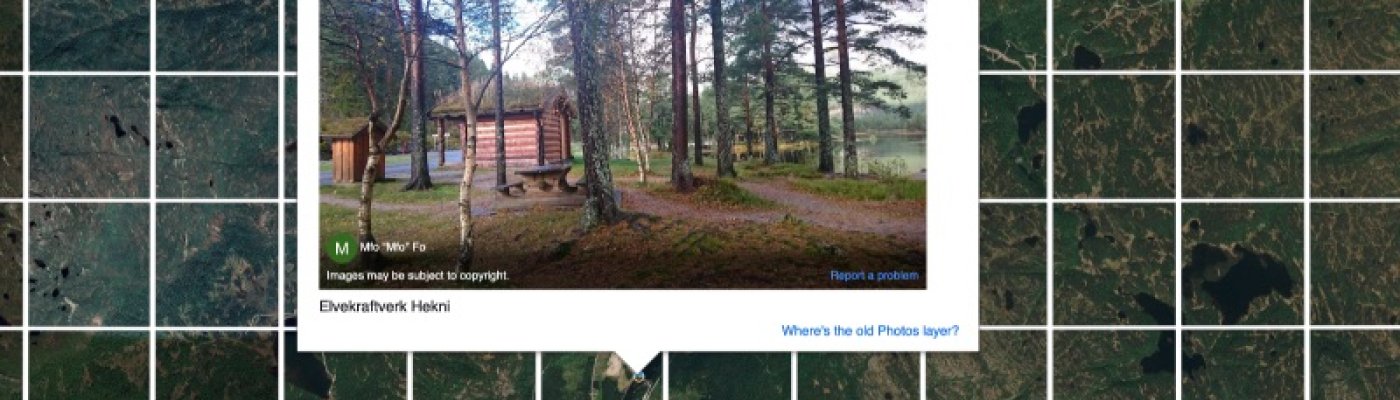Select the Elvekraftverk Hekni place title
The height and width of the screenshot is (400, 1400).
pos(384,307)
